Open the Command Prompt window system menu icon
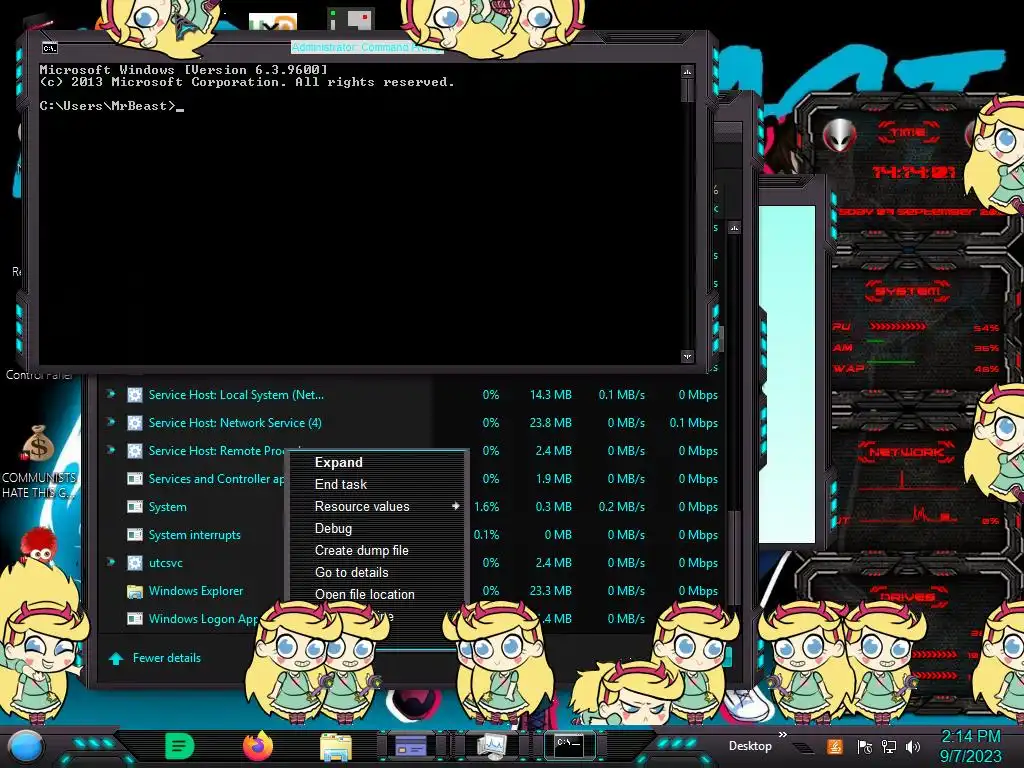 (50, 48)
